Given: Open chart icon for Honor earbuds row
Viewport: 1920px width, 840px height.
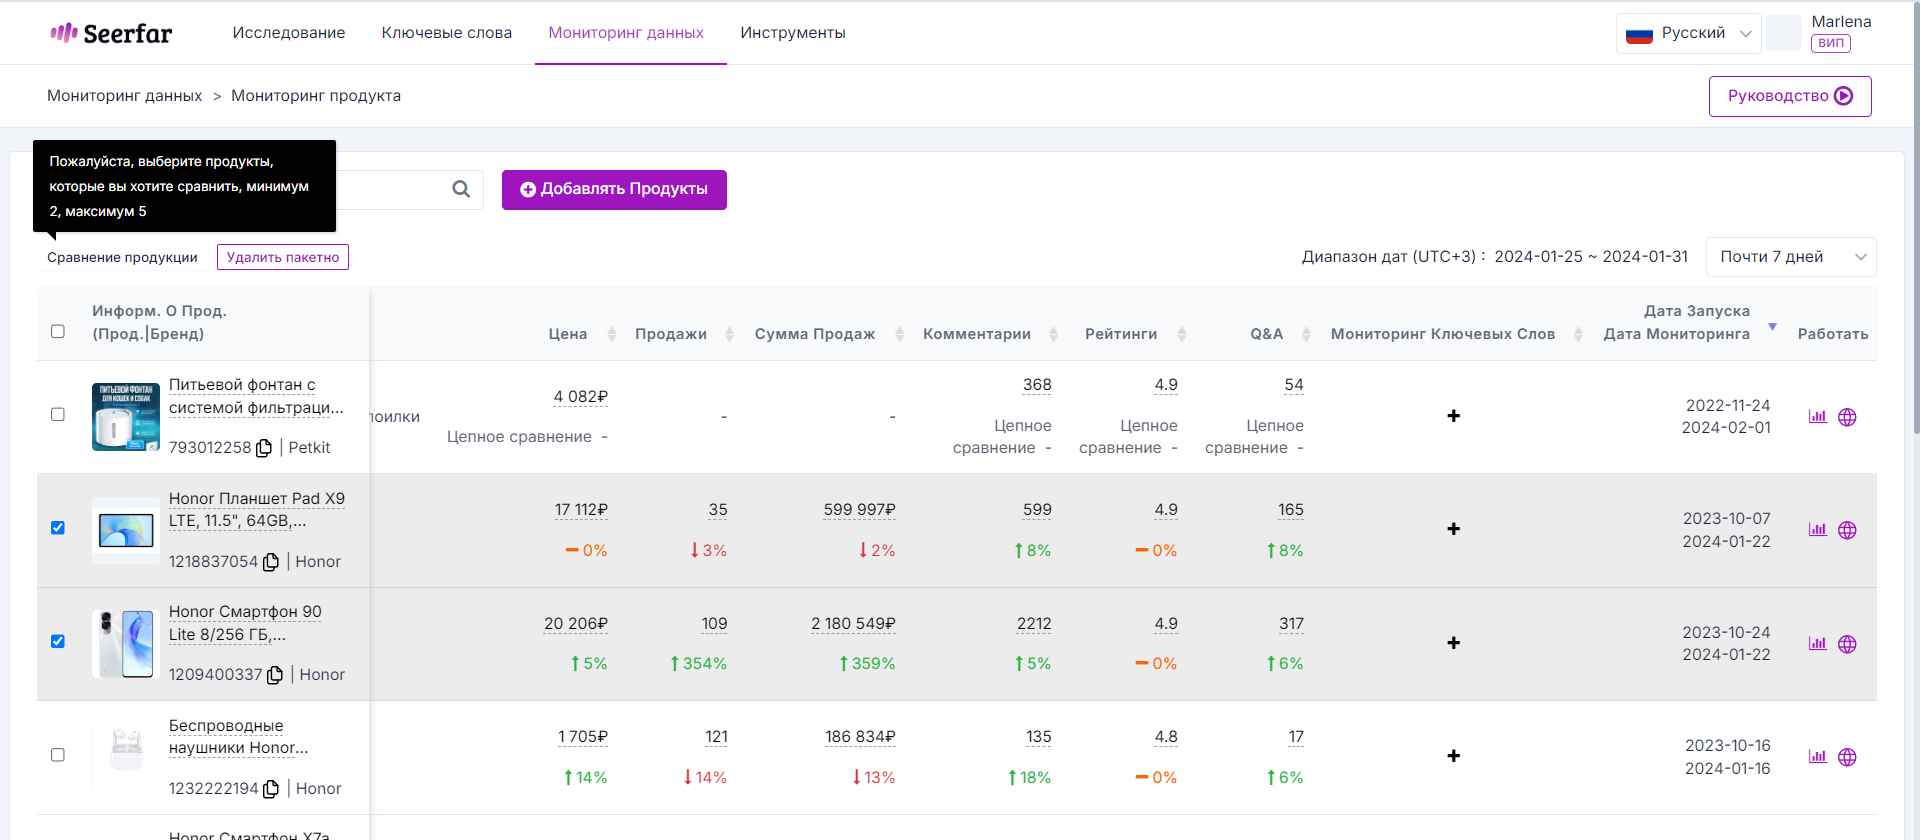Looking at the screenshot, I should pos(1818,757).
